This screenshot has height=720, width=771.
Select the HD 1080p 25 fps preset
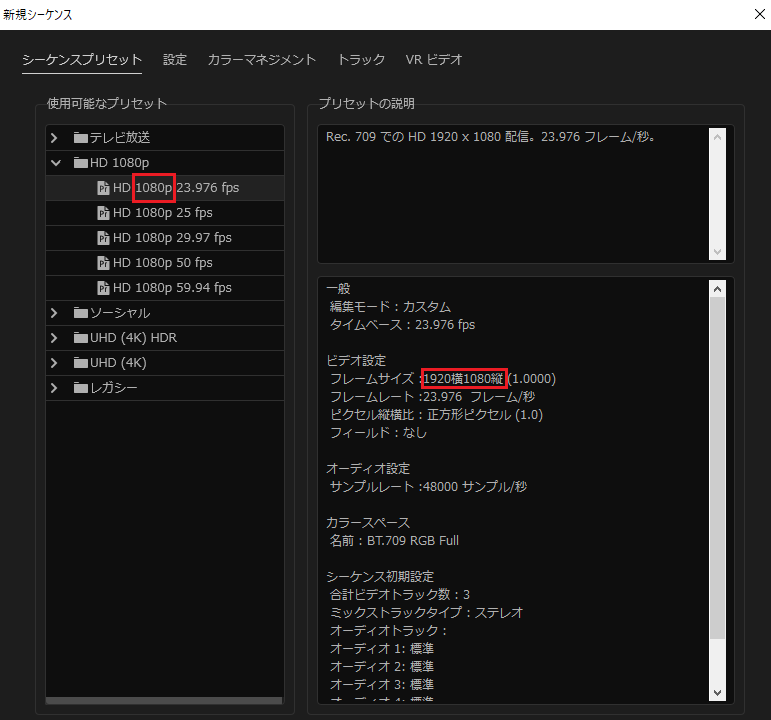point(165,213)
